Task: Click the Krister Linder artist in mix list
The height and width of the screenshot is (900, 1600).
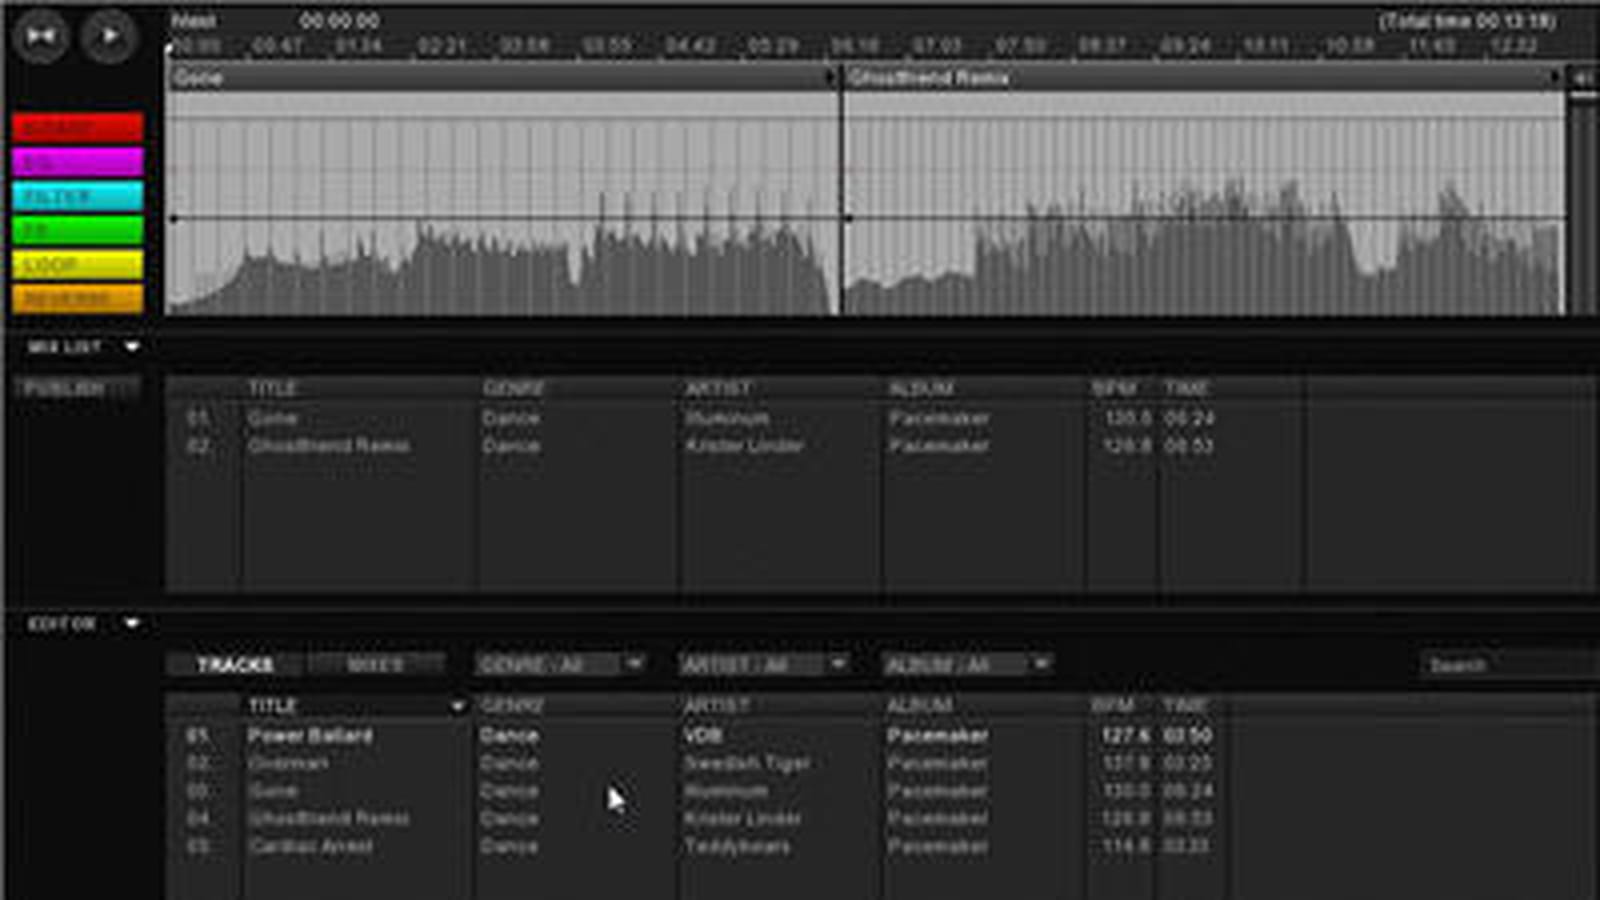Action: point(744,446)
